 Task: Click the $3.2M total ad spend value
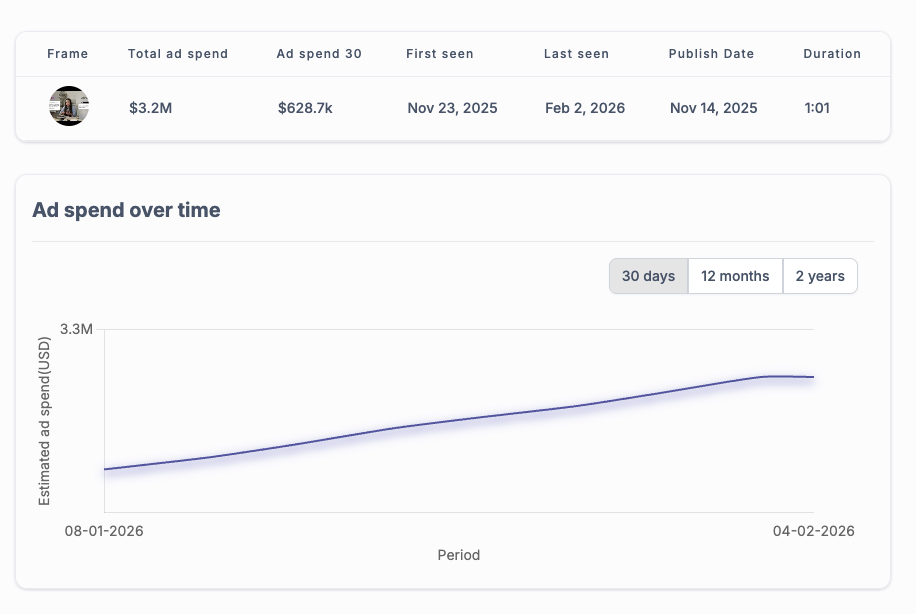click(151, 108)
